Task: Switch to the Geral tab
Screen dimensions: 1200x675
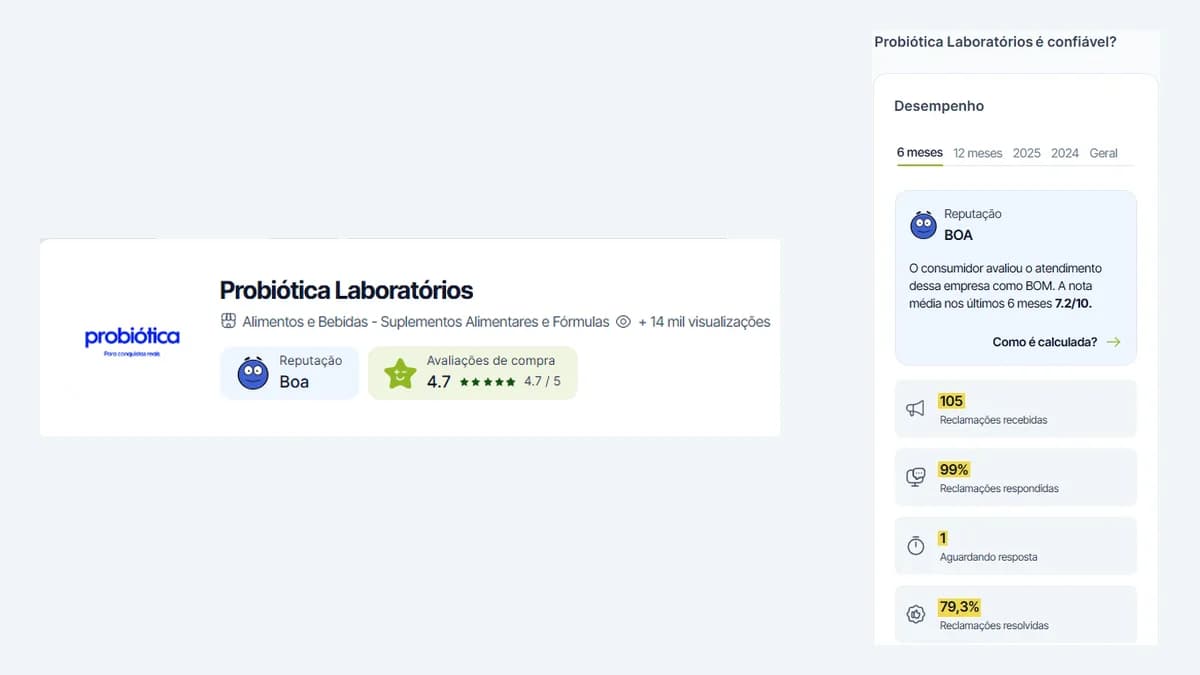Action: (1103, 153)
